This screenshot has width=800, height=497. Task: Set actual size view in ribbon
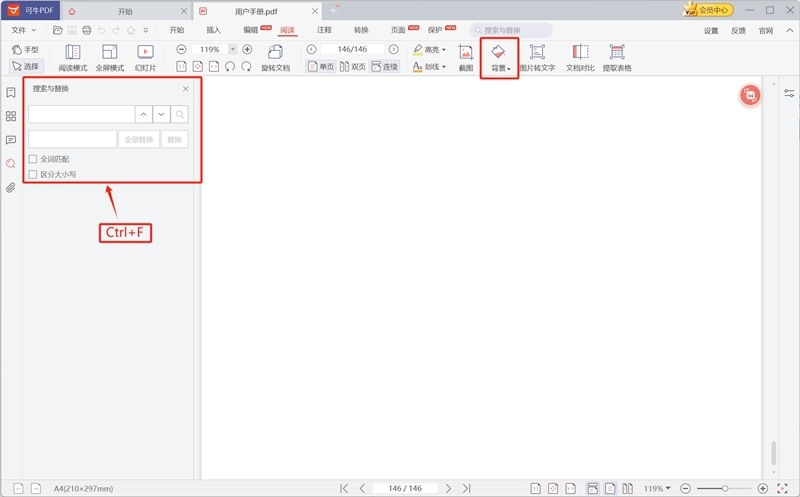coord(181,66)
